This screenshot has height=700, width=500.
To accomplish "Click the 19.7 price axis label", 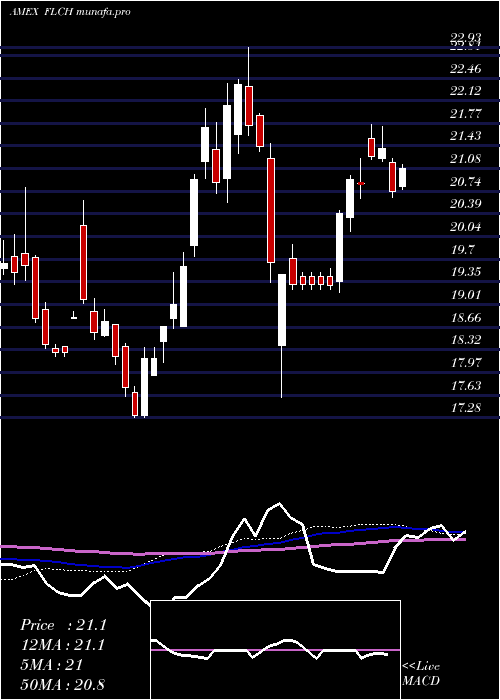I will tap(462, 250).
